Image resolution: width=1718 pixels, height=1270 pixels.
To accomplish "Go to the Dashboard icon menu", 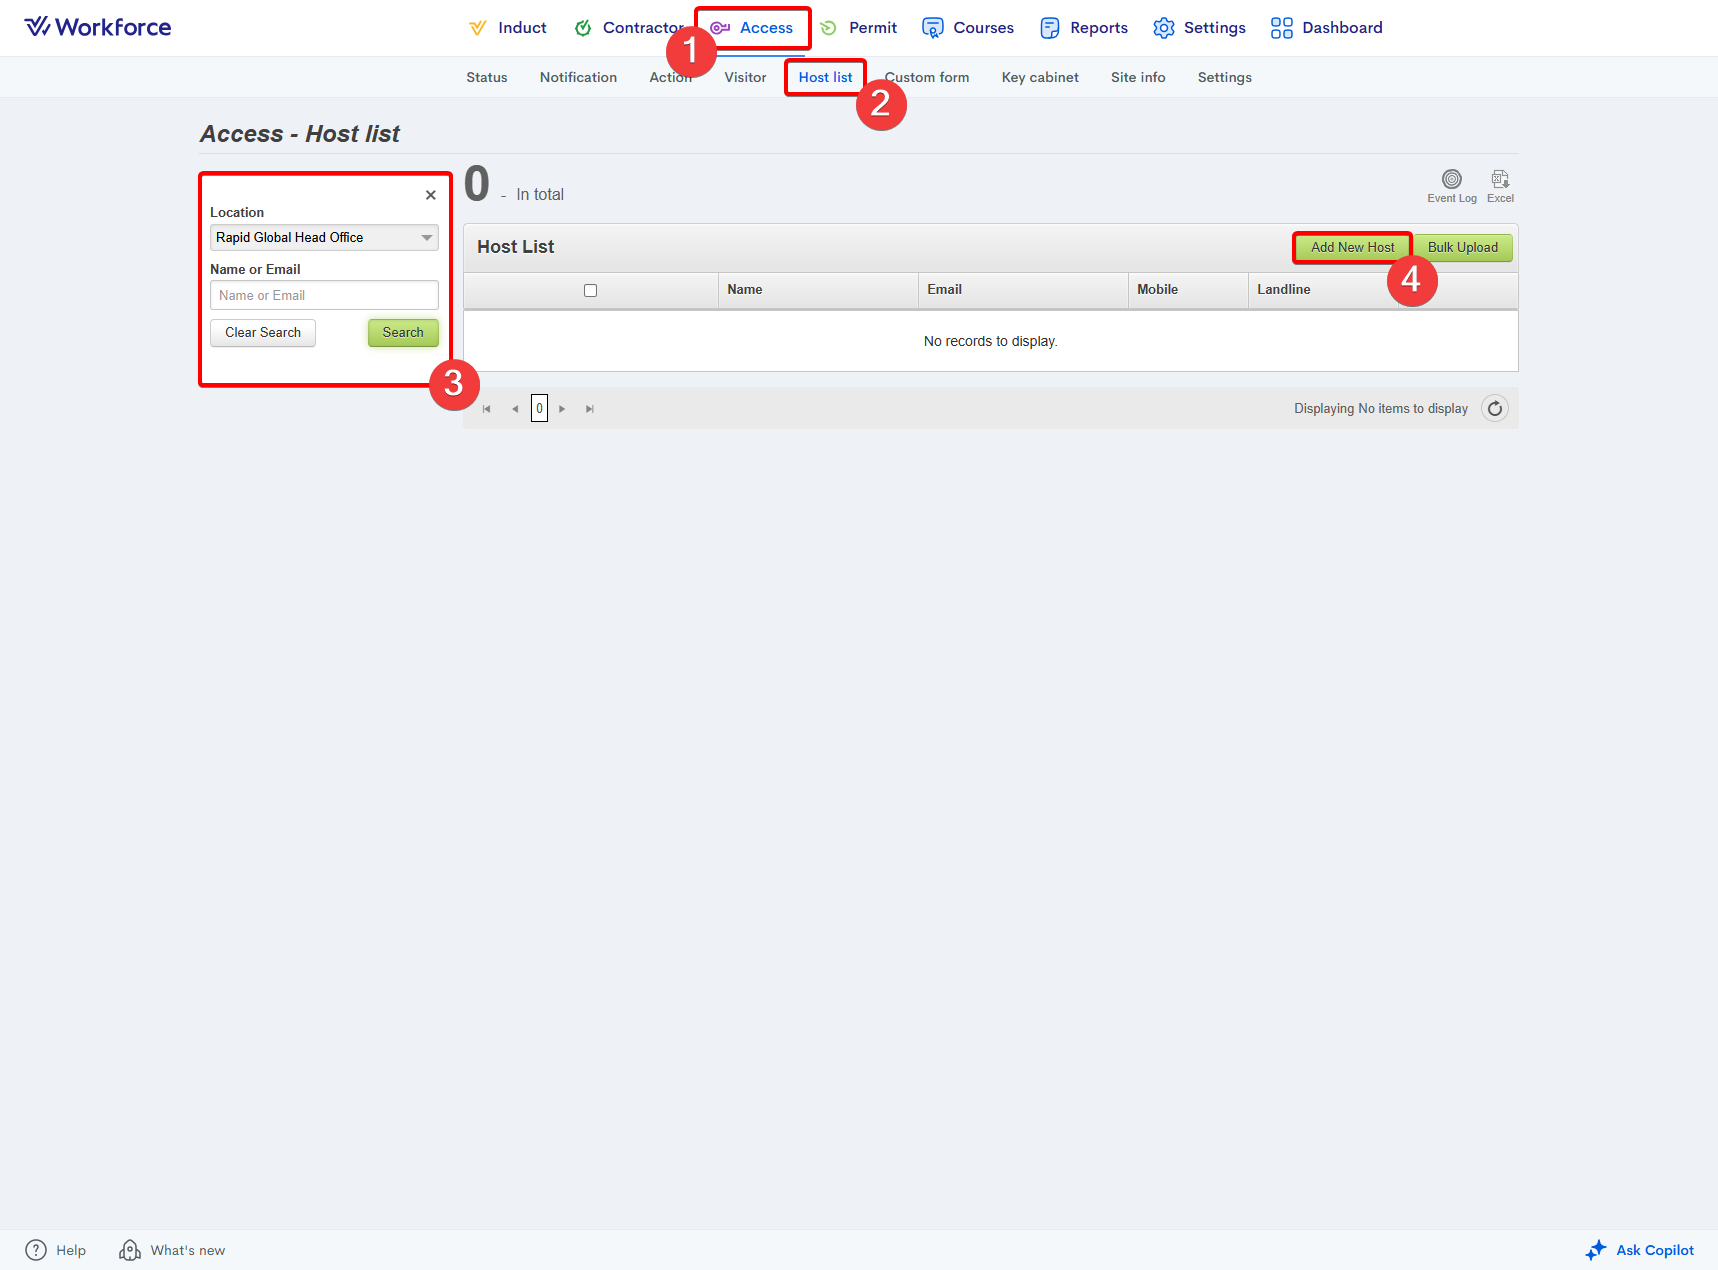I will 1281,28.
